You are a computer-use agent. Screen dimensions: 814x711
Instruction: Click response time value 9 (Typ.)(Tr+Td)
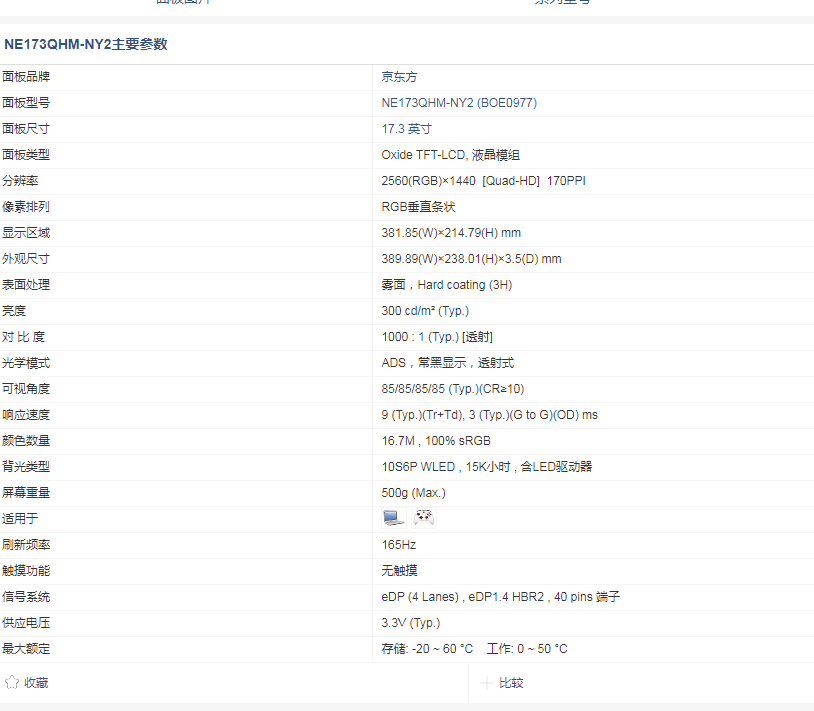click(422, 415)
